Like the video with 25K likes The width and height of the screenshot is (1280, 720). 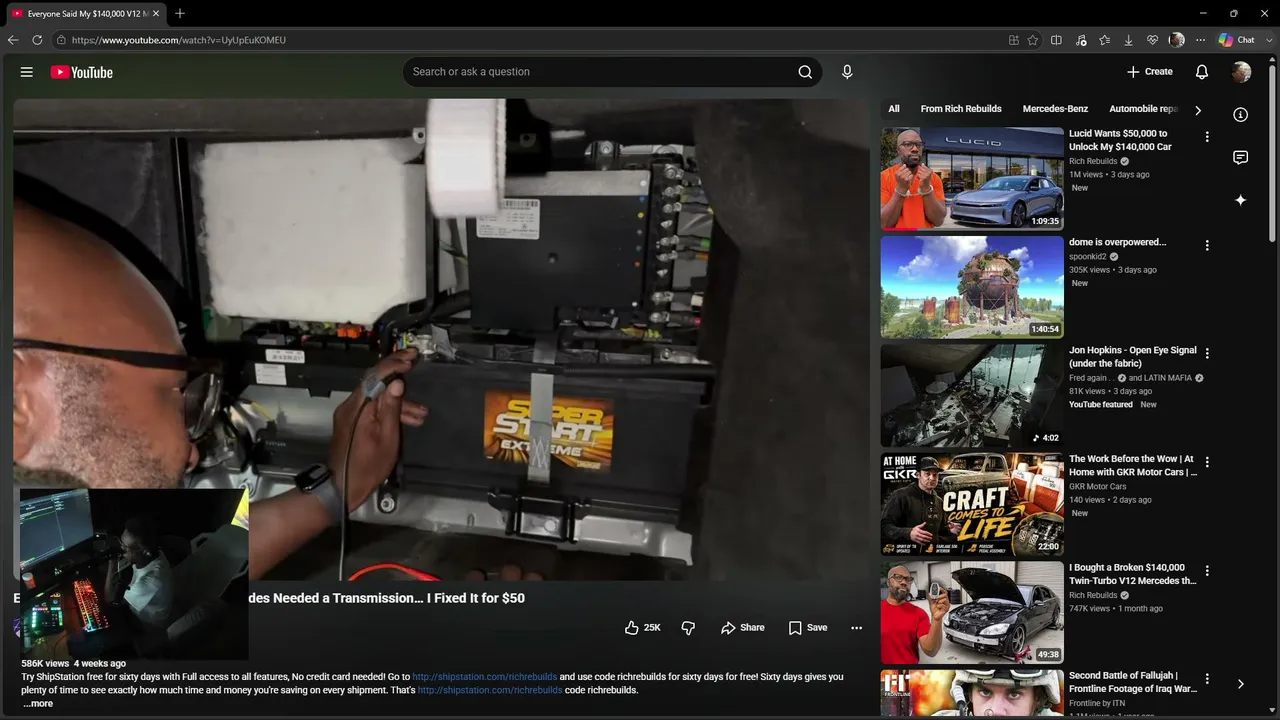[642, 628]
